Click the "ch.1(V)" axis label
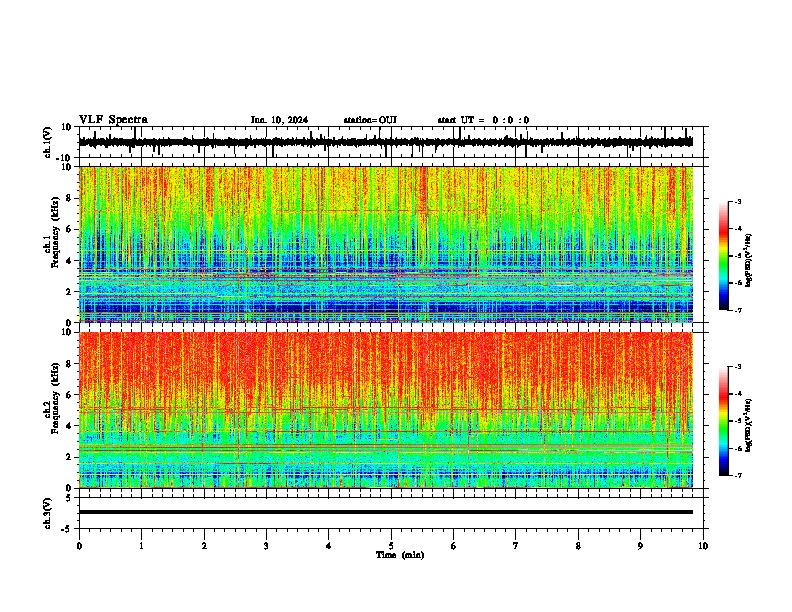 click(x=48, y=142)
